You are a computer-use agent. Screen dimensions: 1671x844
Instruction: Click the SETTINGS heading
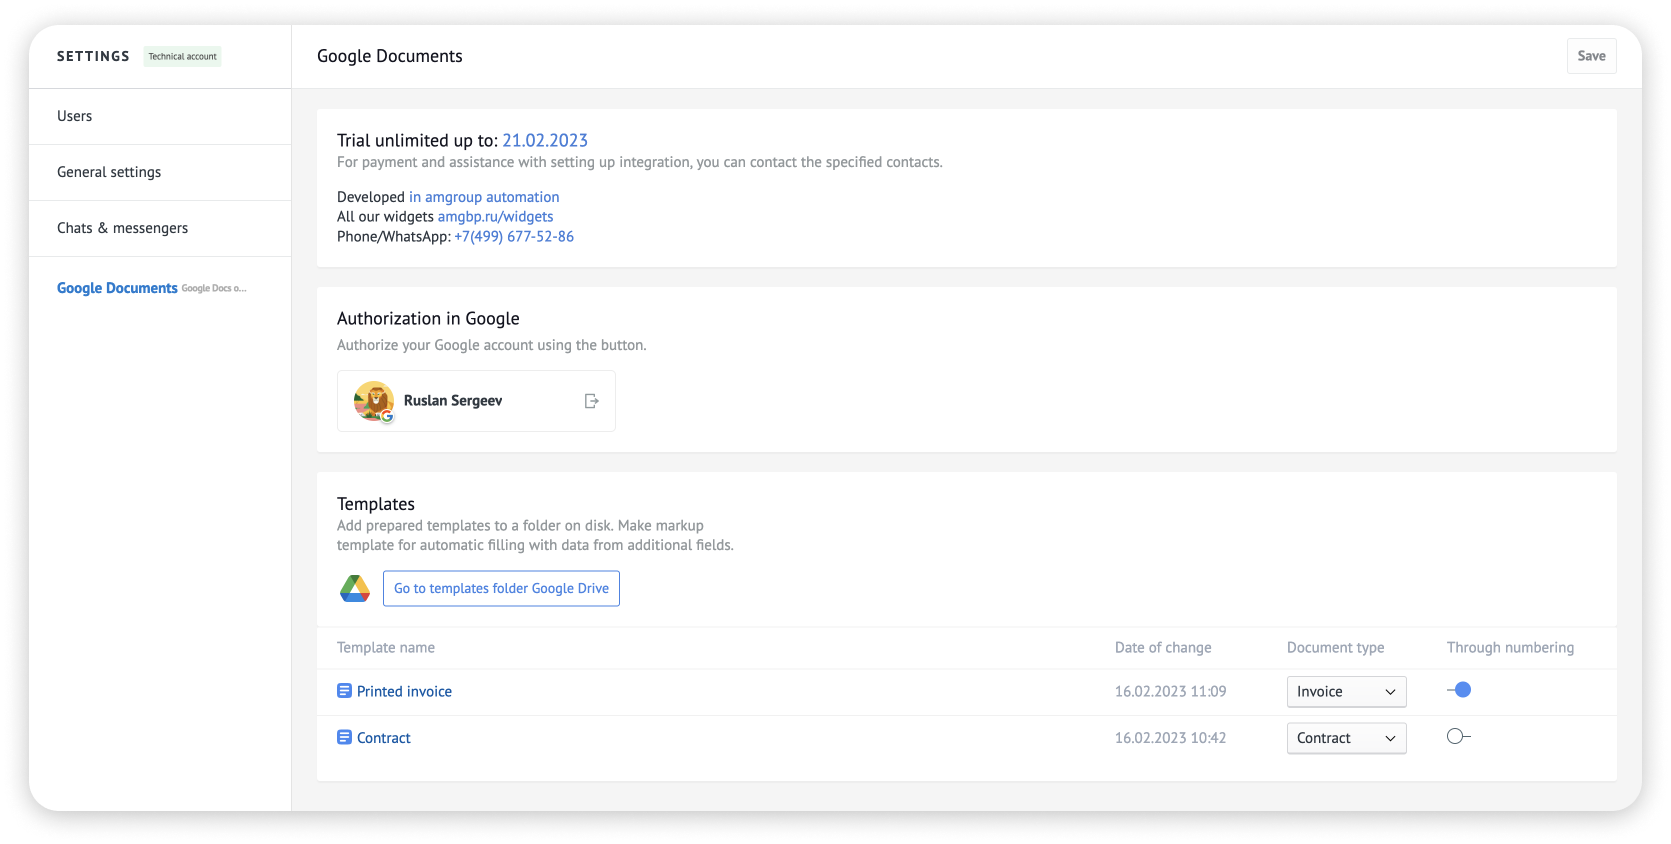pos(93,56)
